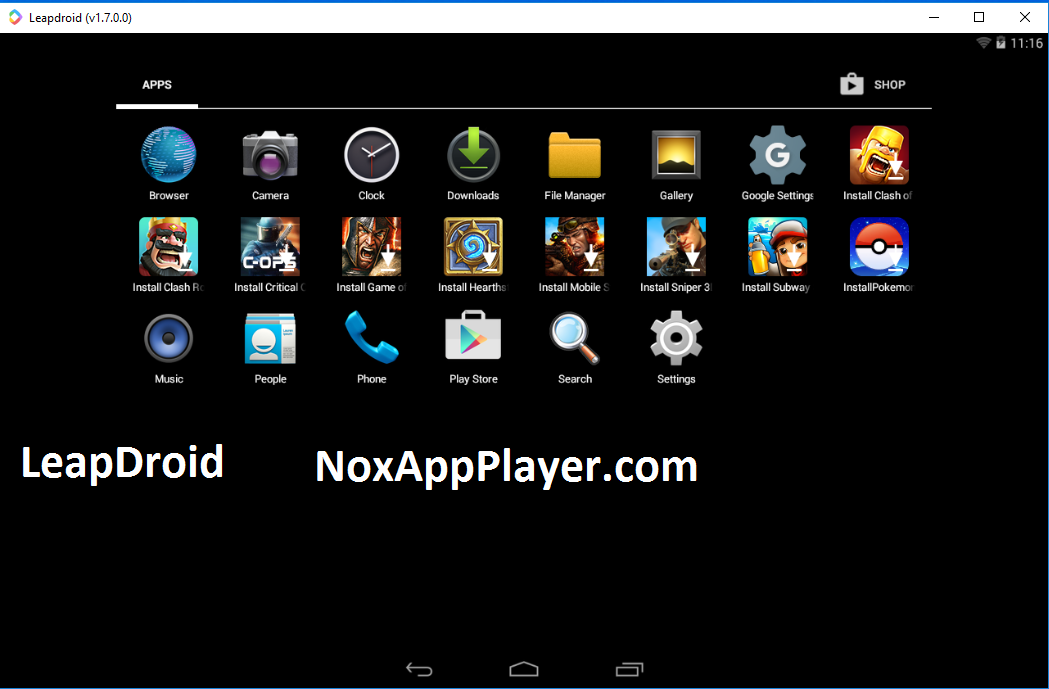Open the Settings app
The height and width of the screenshot is (689, 1049).
pos(675,338)
